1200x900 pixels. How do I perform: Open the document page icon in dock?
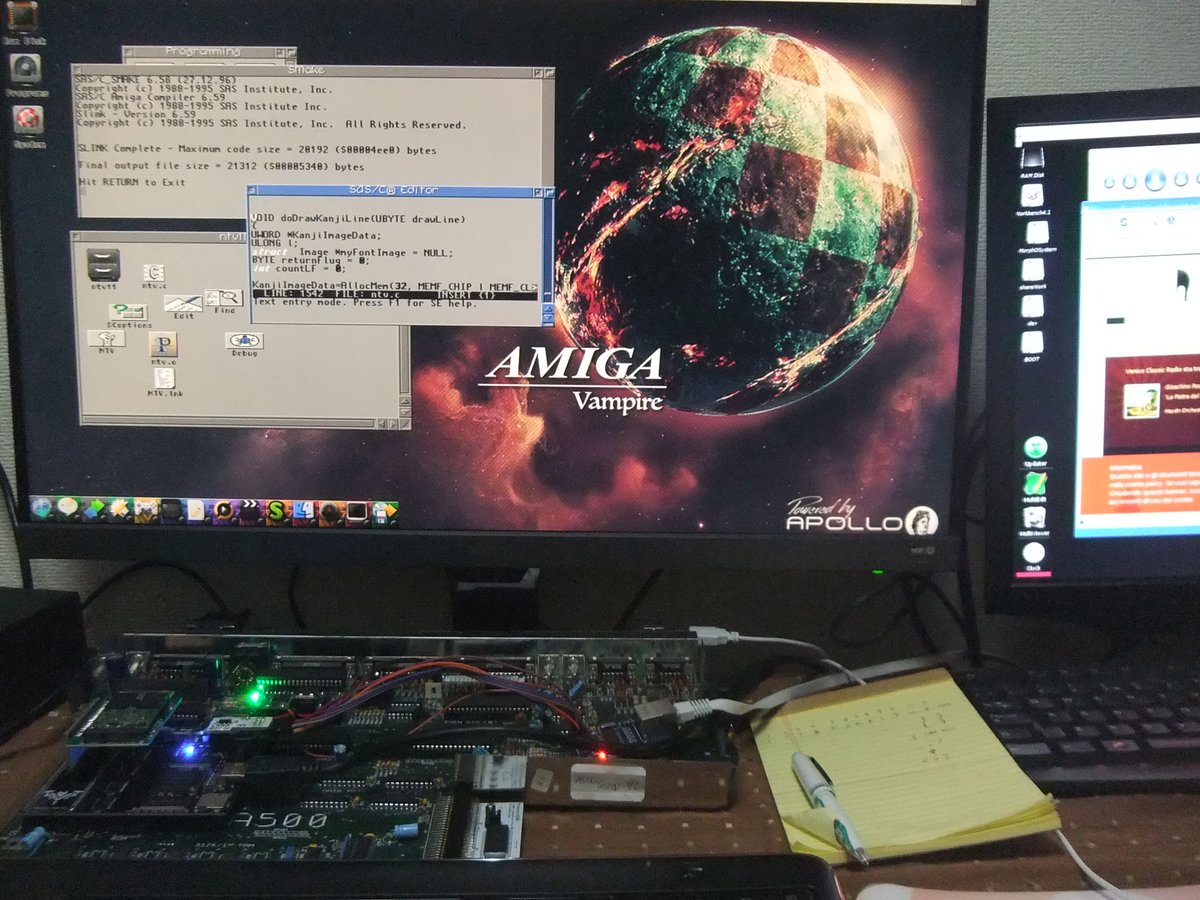197,510
